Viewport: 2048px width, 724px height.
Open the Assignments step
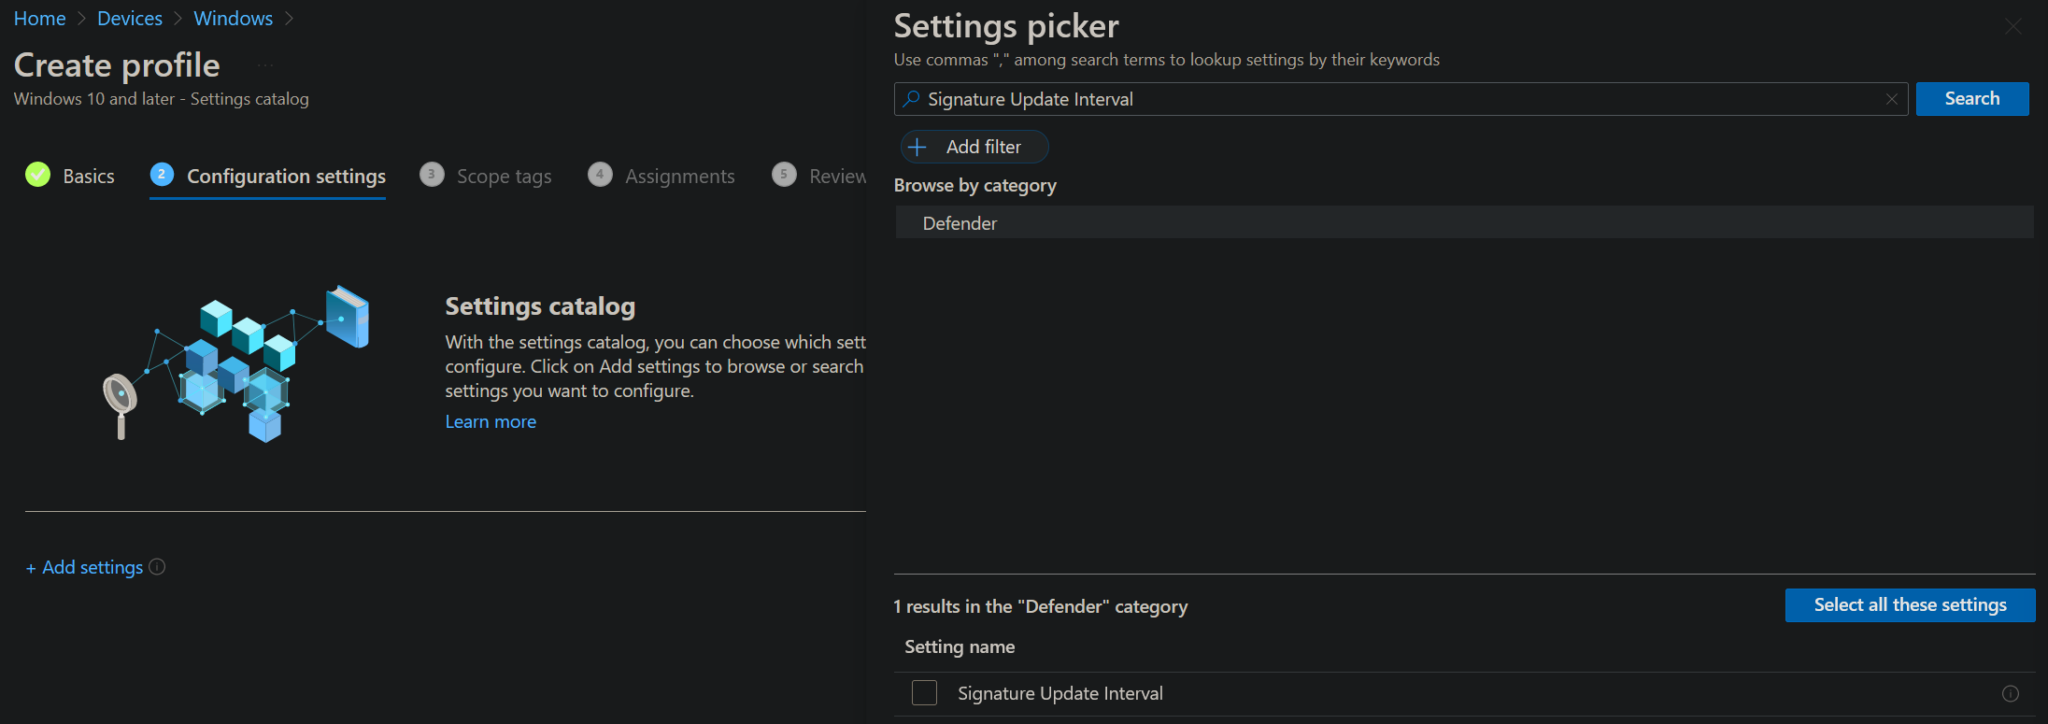[680, 176]
